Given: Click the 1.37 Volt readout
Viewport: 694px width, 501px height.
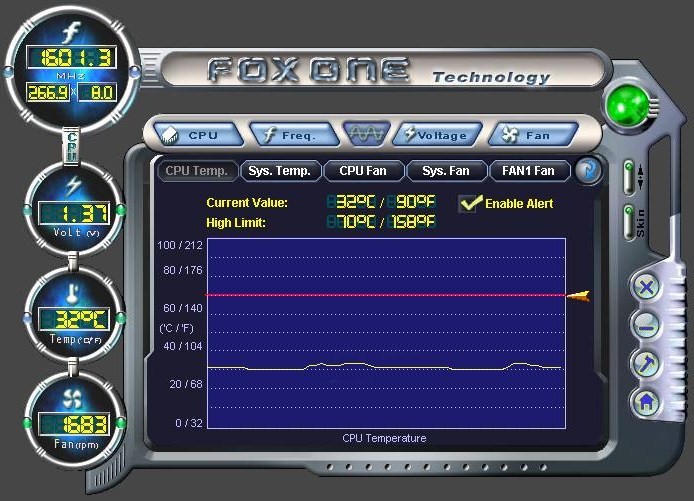Looking at the screenshot, I should point(74,213).
